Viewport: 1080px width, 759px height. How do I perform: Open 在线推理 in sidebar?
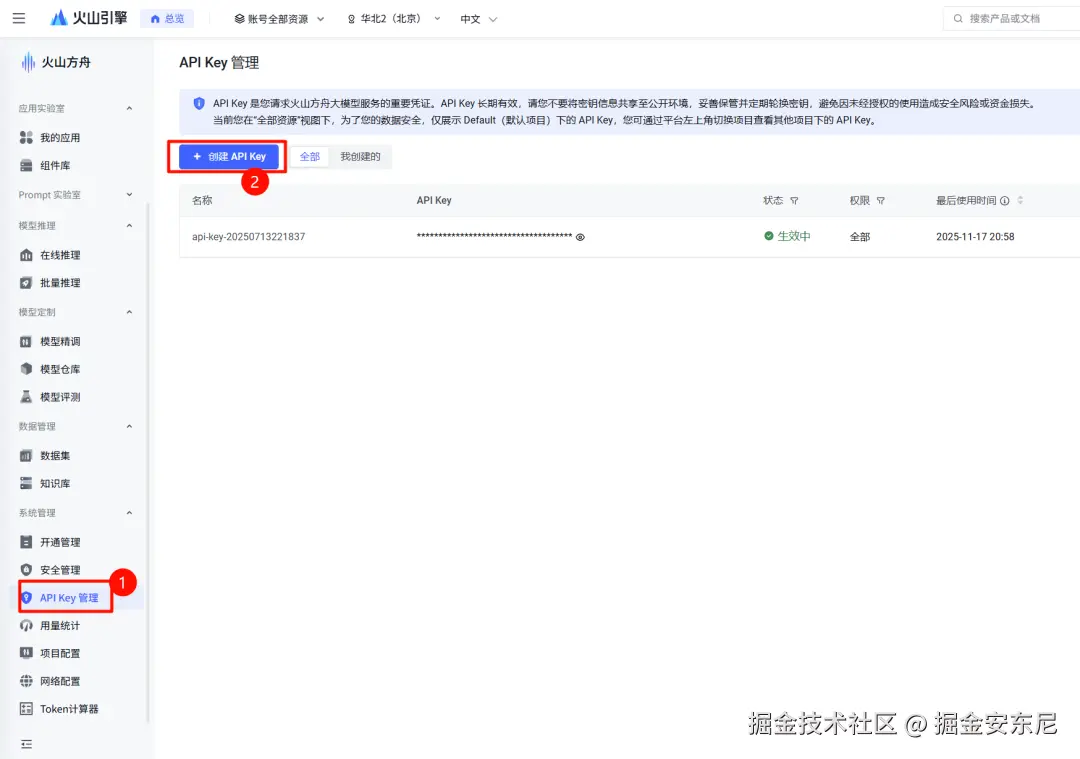pyautogui.click(x=60, y=255)
